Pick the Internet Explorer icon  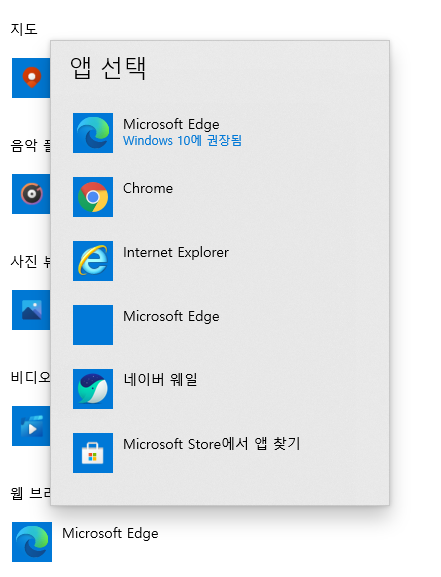[x=93, y=261]
